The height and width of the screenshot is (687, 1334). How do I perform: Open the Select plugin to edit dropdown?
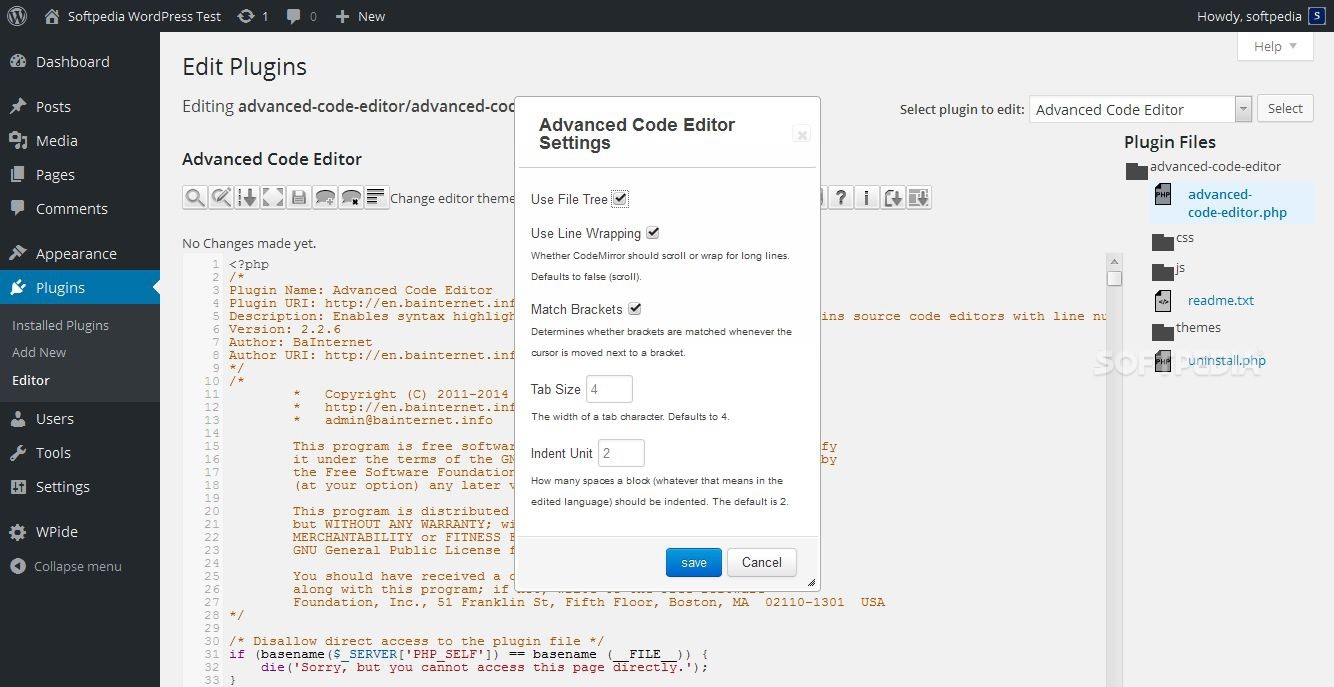tap(1140, 109)
